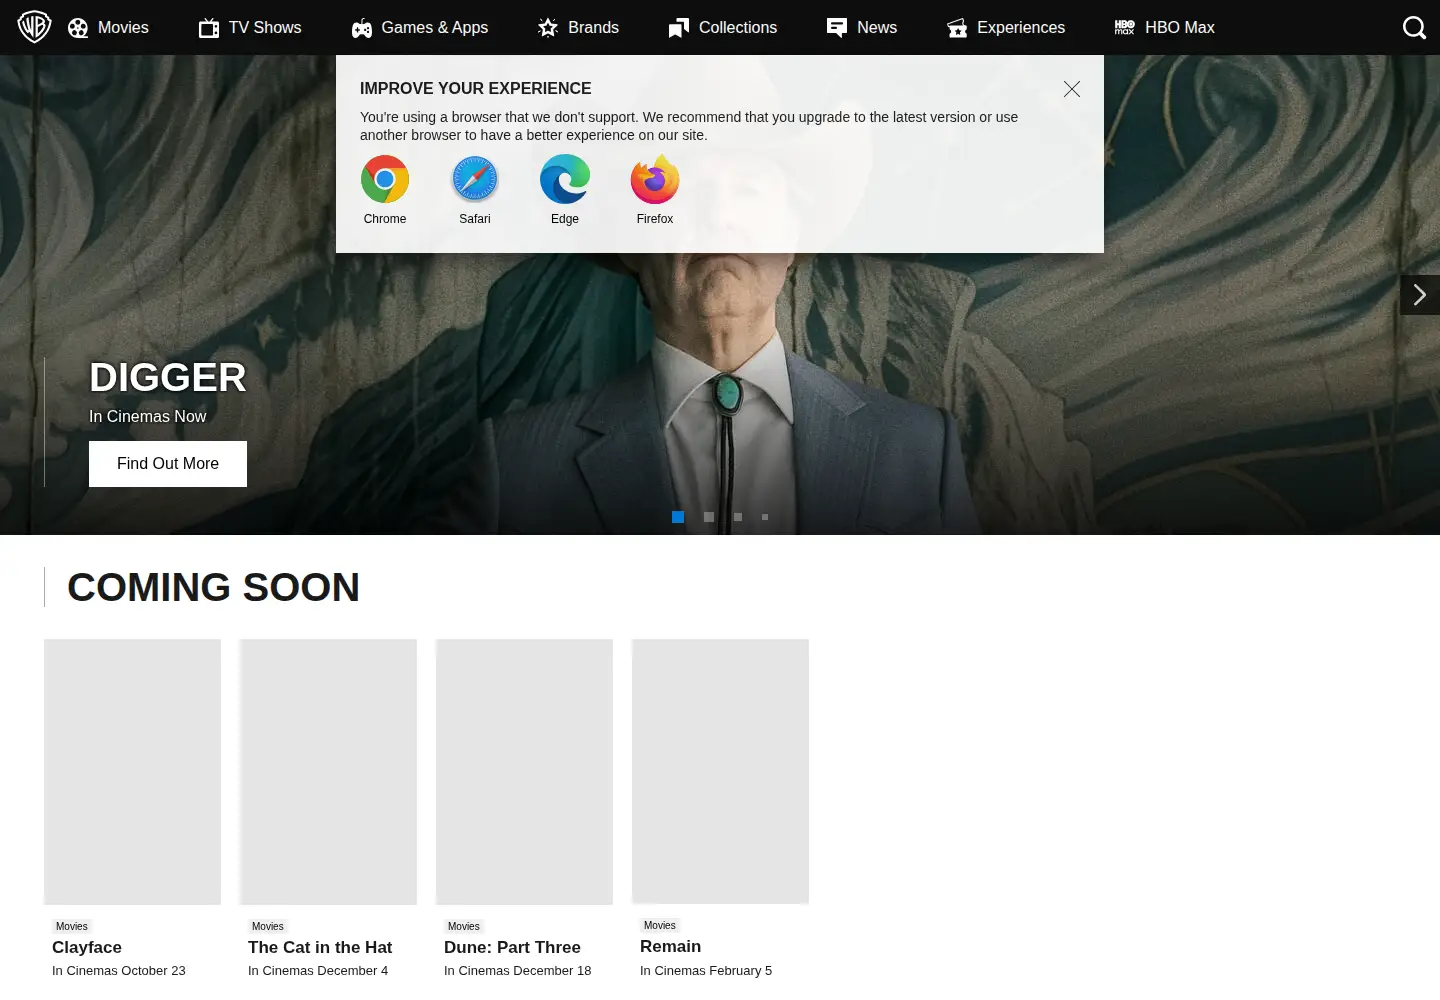1440x1000 pixels.
Task: Open the DIGGER hero title
Action: 168,378
